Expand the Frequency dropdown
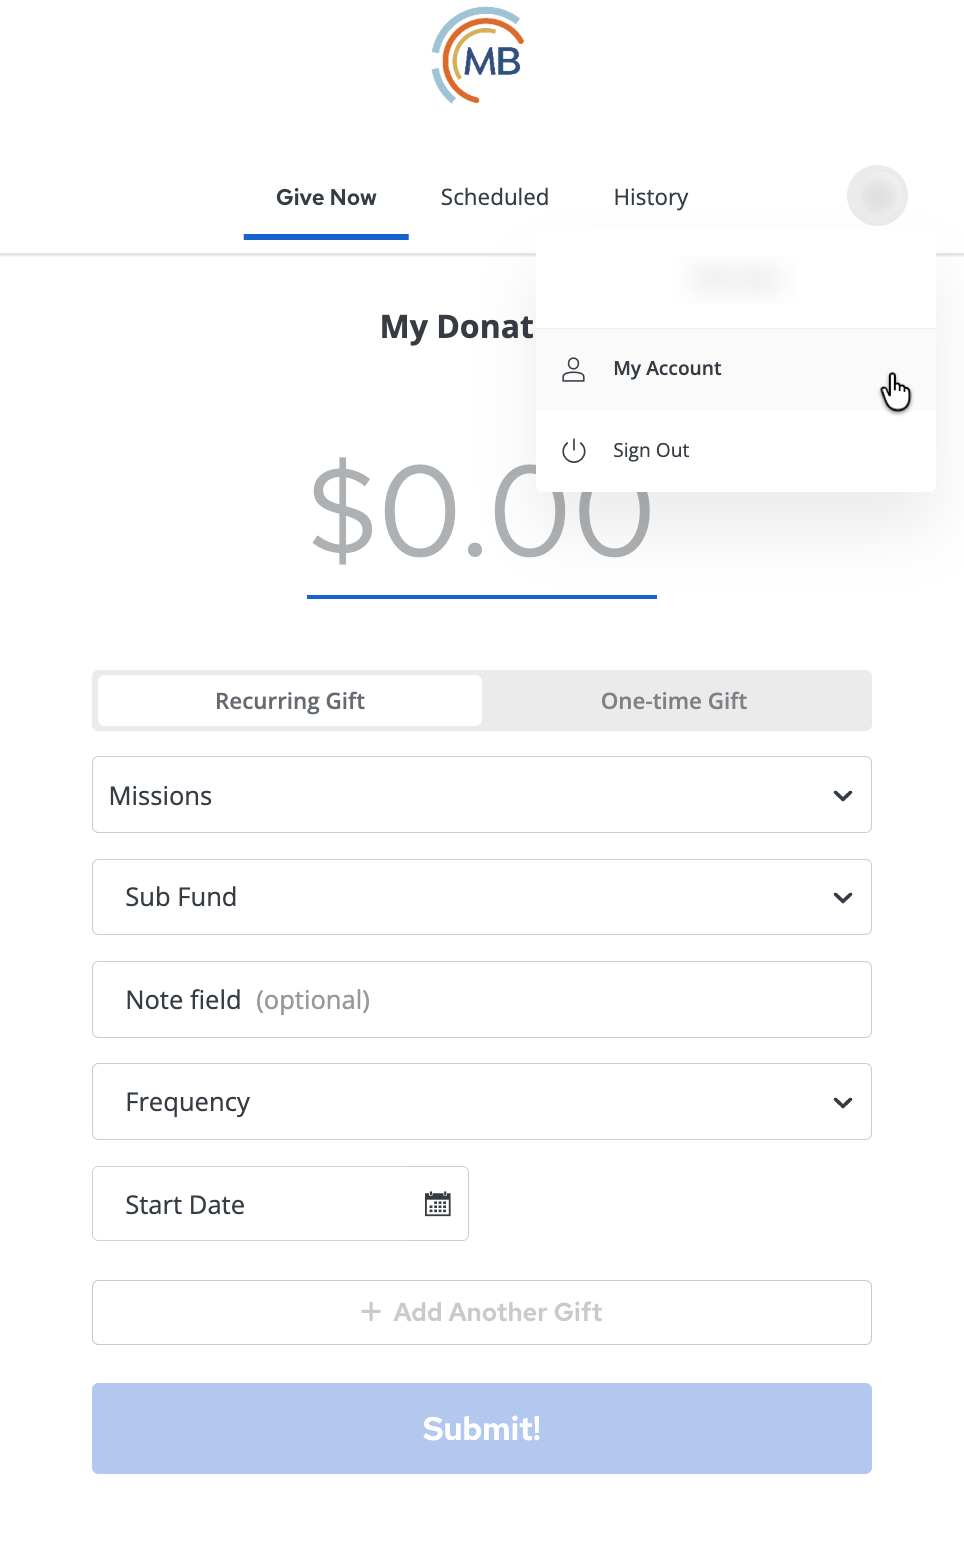 [481, 1102]
